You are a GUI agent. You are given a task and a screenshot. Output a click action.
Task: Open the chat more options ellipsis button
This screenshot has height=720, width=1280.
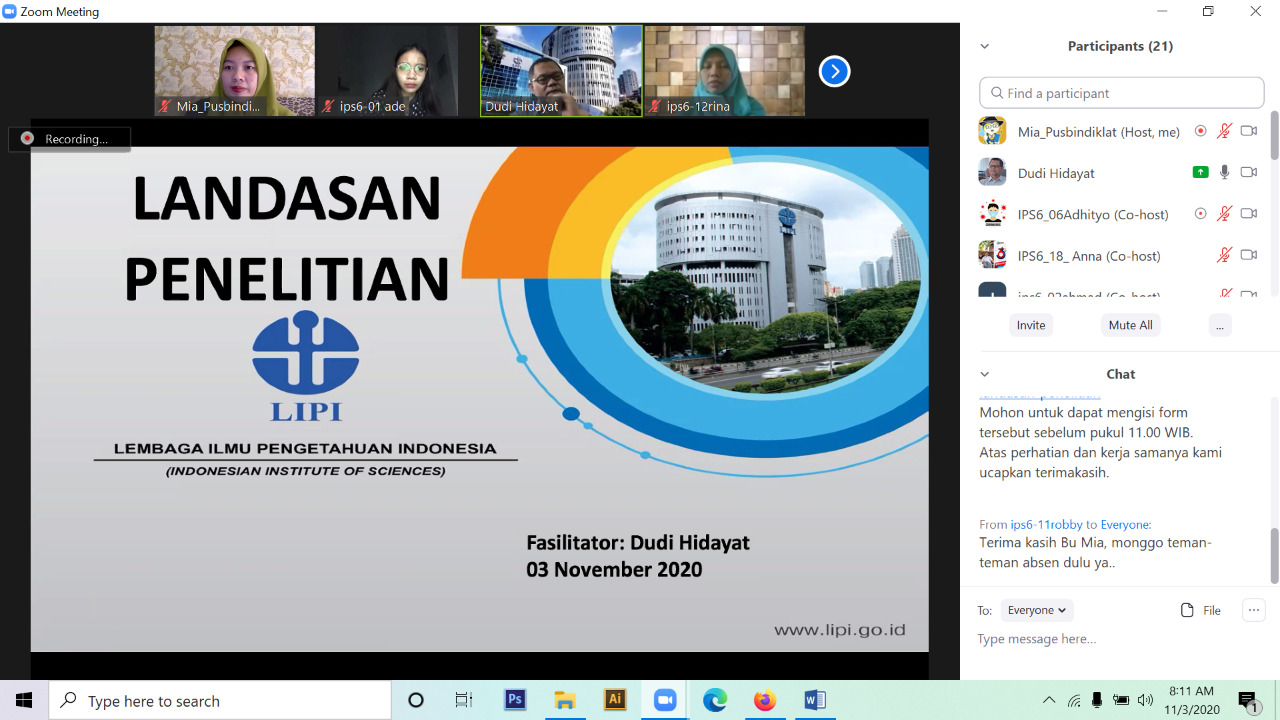(x=1253, y=610)
